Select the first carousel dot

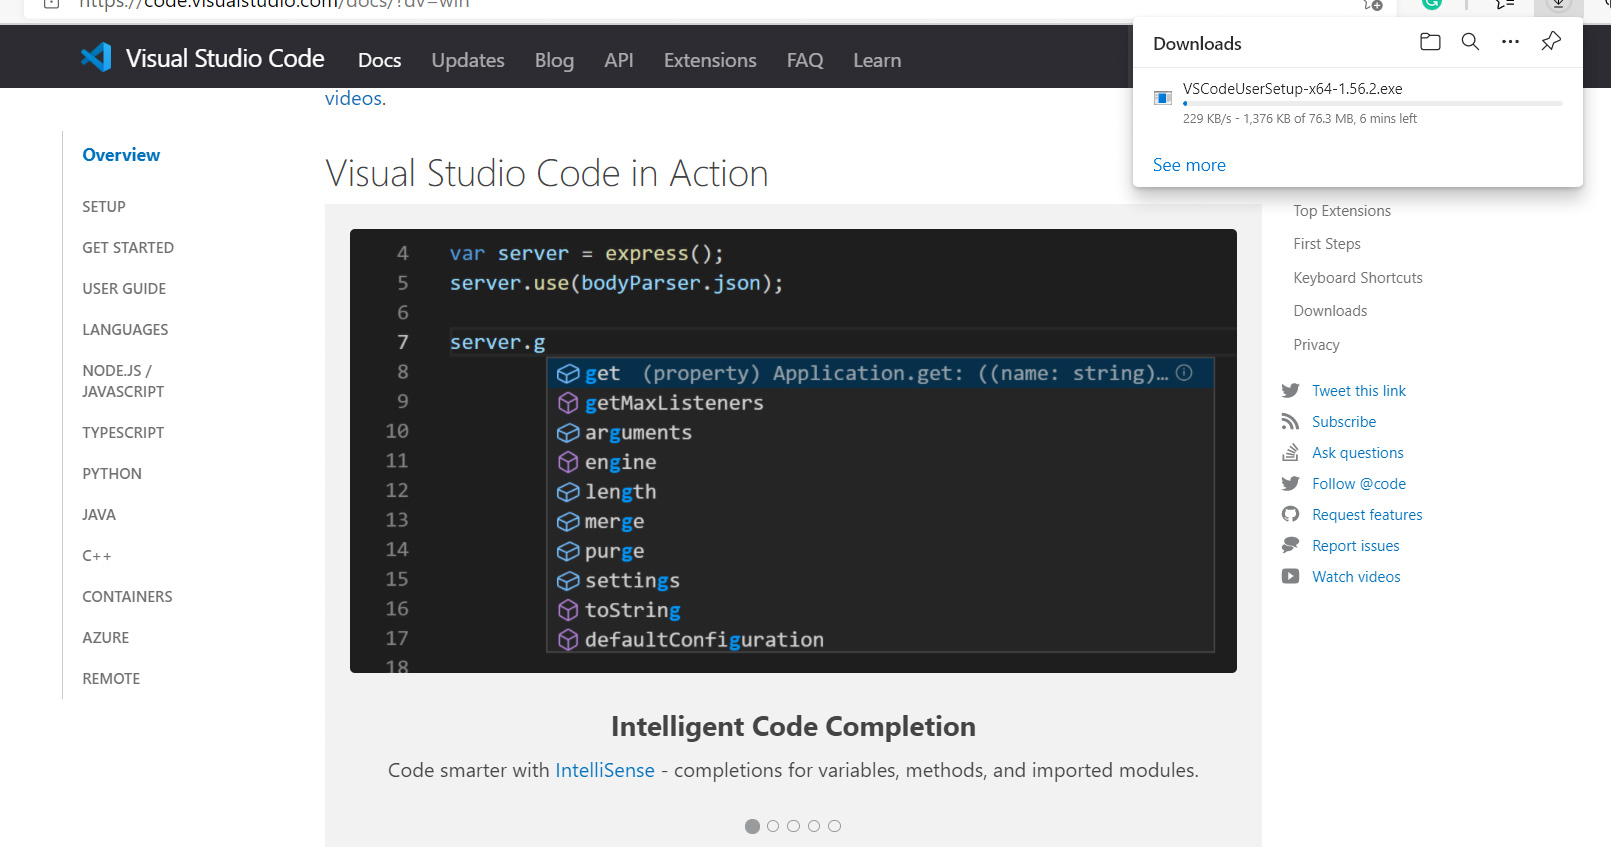click(752, 826)
